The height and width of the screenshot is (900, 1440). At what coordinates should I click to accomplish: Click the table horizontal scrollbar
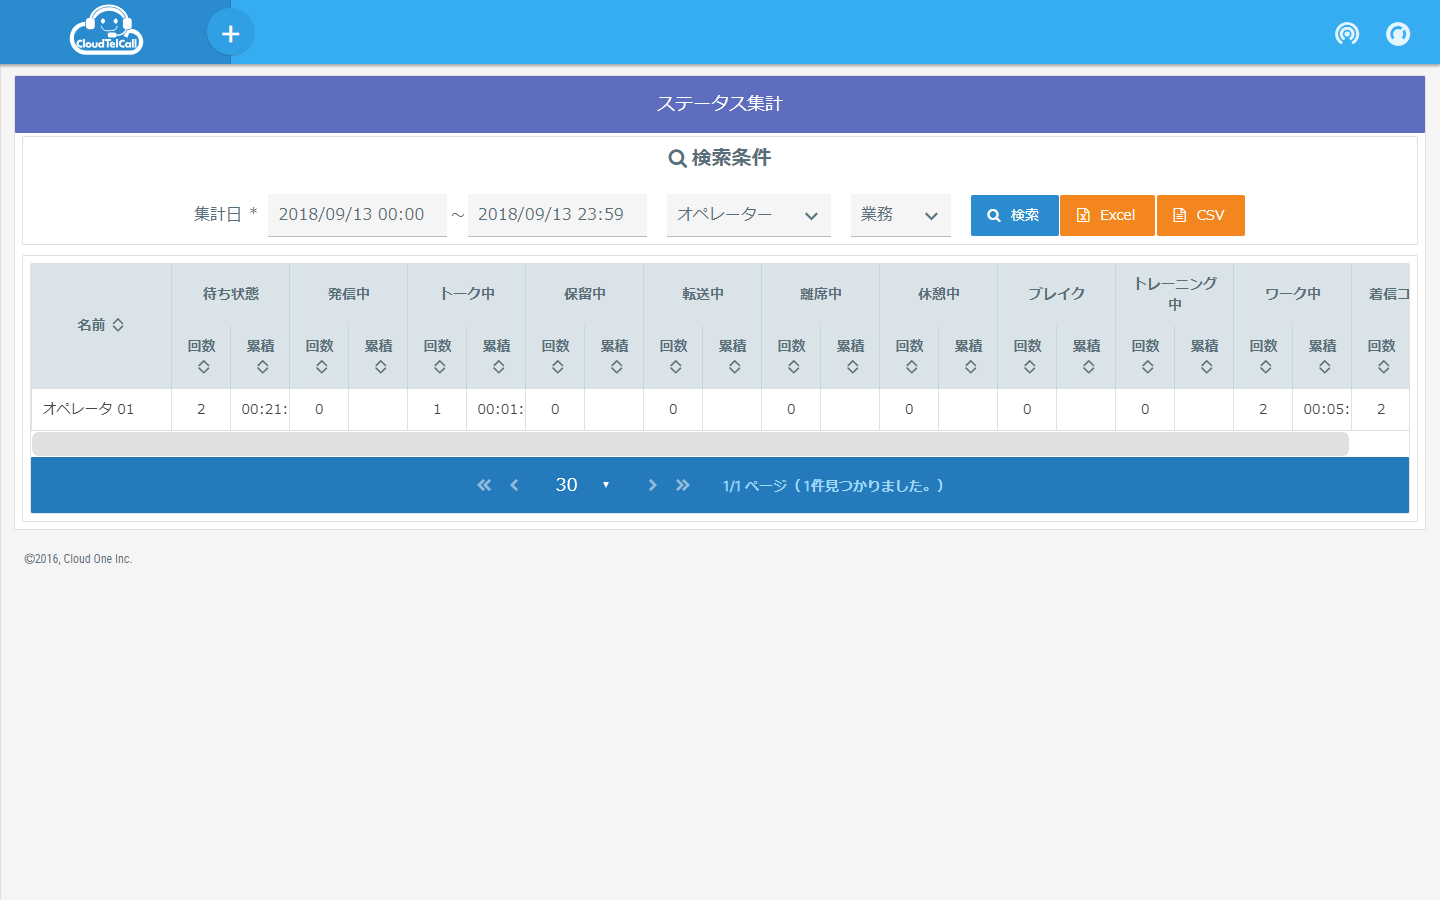pyautogui.click(x=690, y=443)
